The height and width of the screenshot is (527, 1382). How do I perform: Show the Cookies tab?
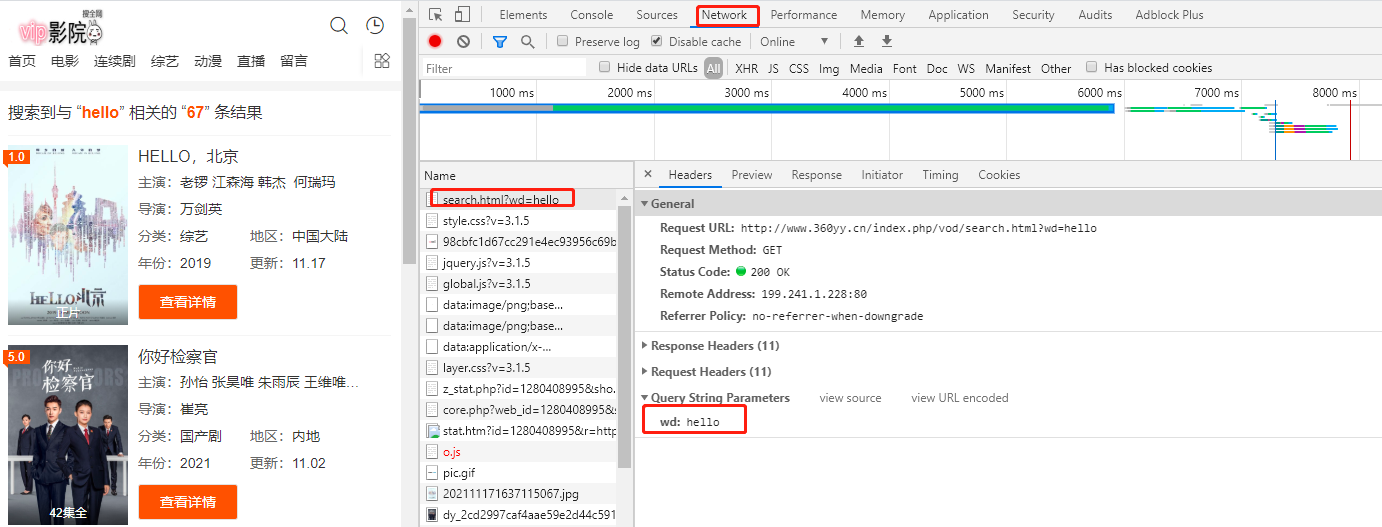pyautogui.click(x=999, y=174)
